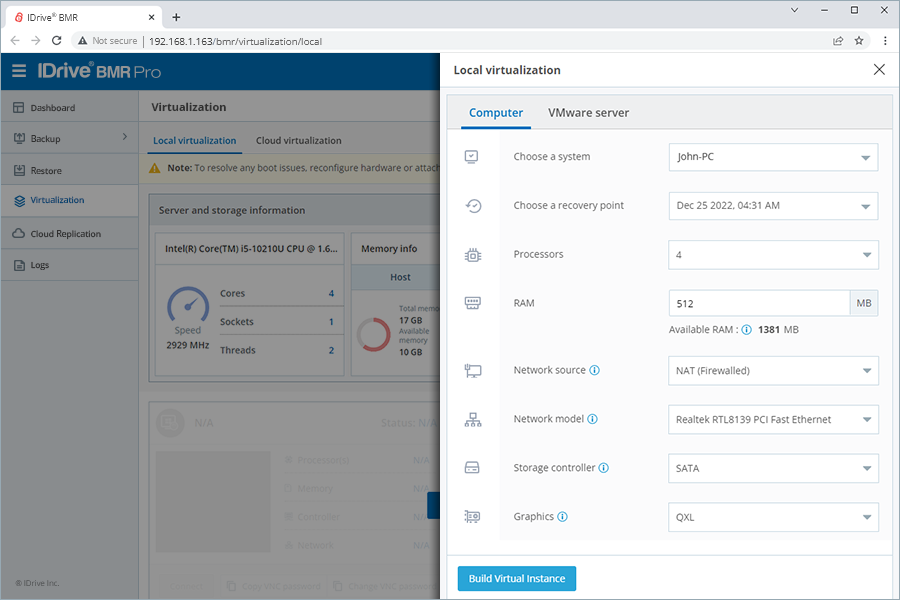Open the recovery point dropdown

tap(773, 206)
